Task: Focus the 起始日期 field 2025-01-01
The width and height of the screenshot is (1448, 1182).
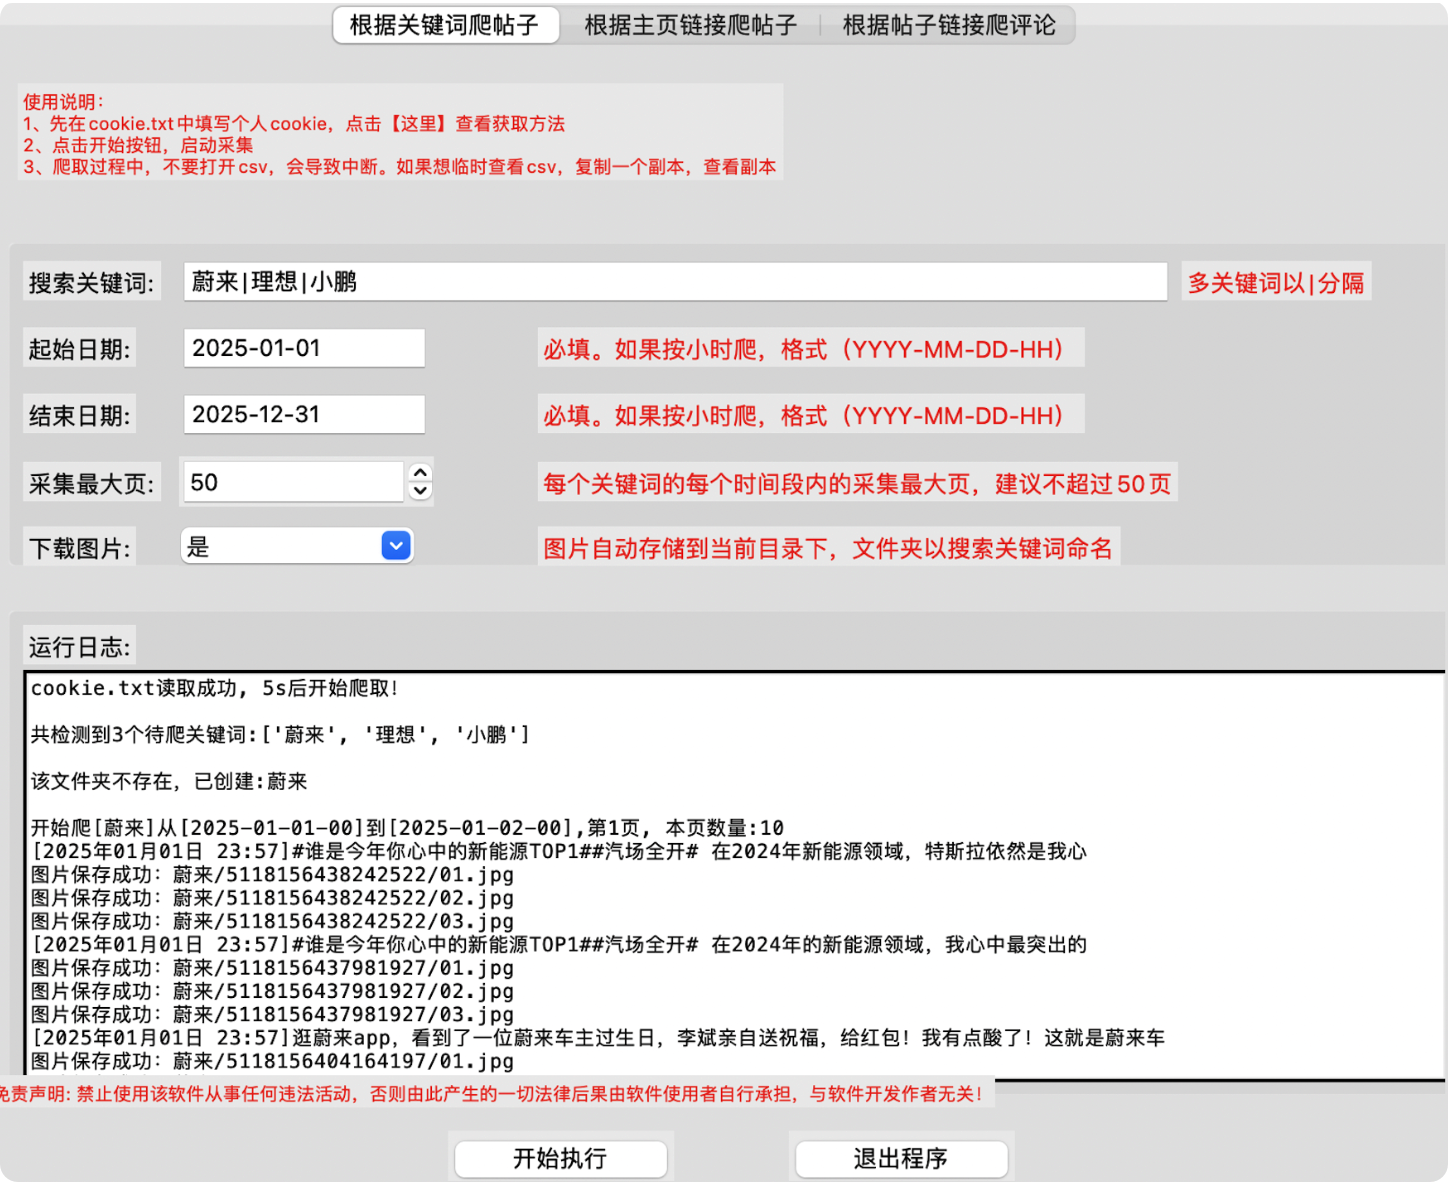Action: click(304, 348)
